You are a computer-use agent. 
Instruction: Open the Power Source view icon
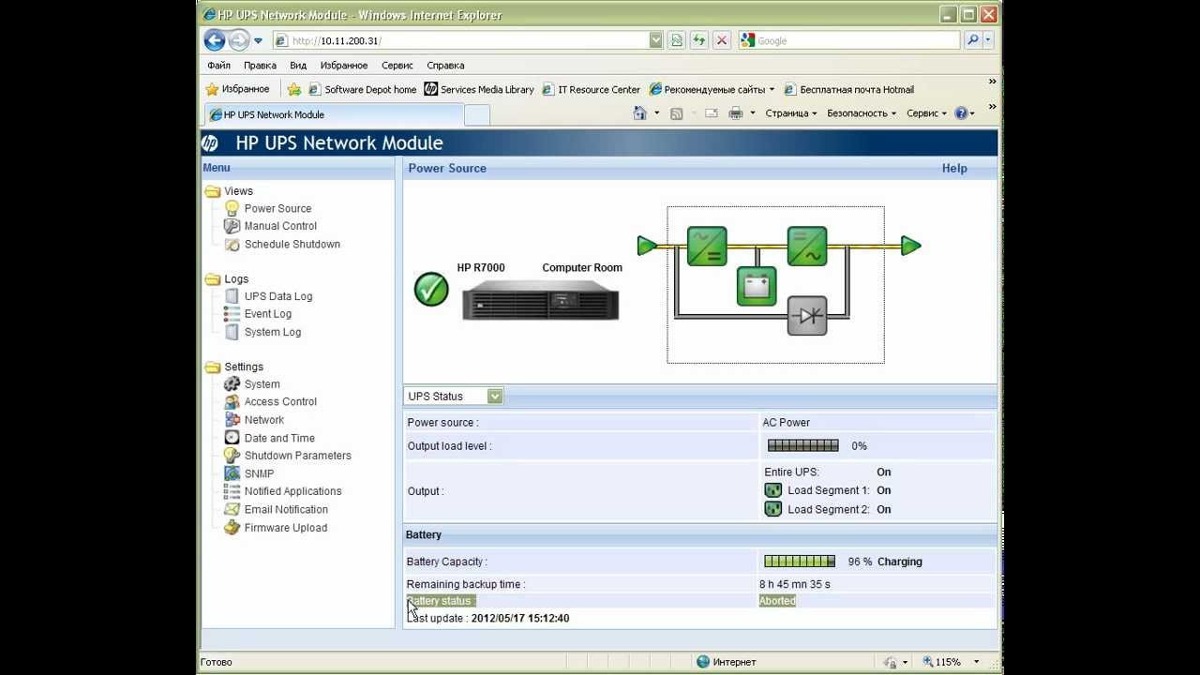[x=232, y=208]
